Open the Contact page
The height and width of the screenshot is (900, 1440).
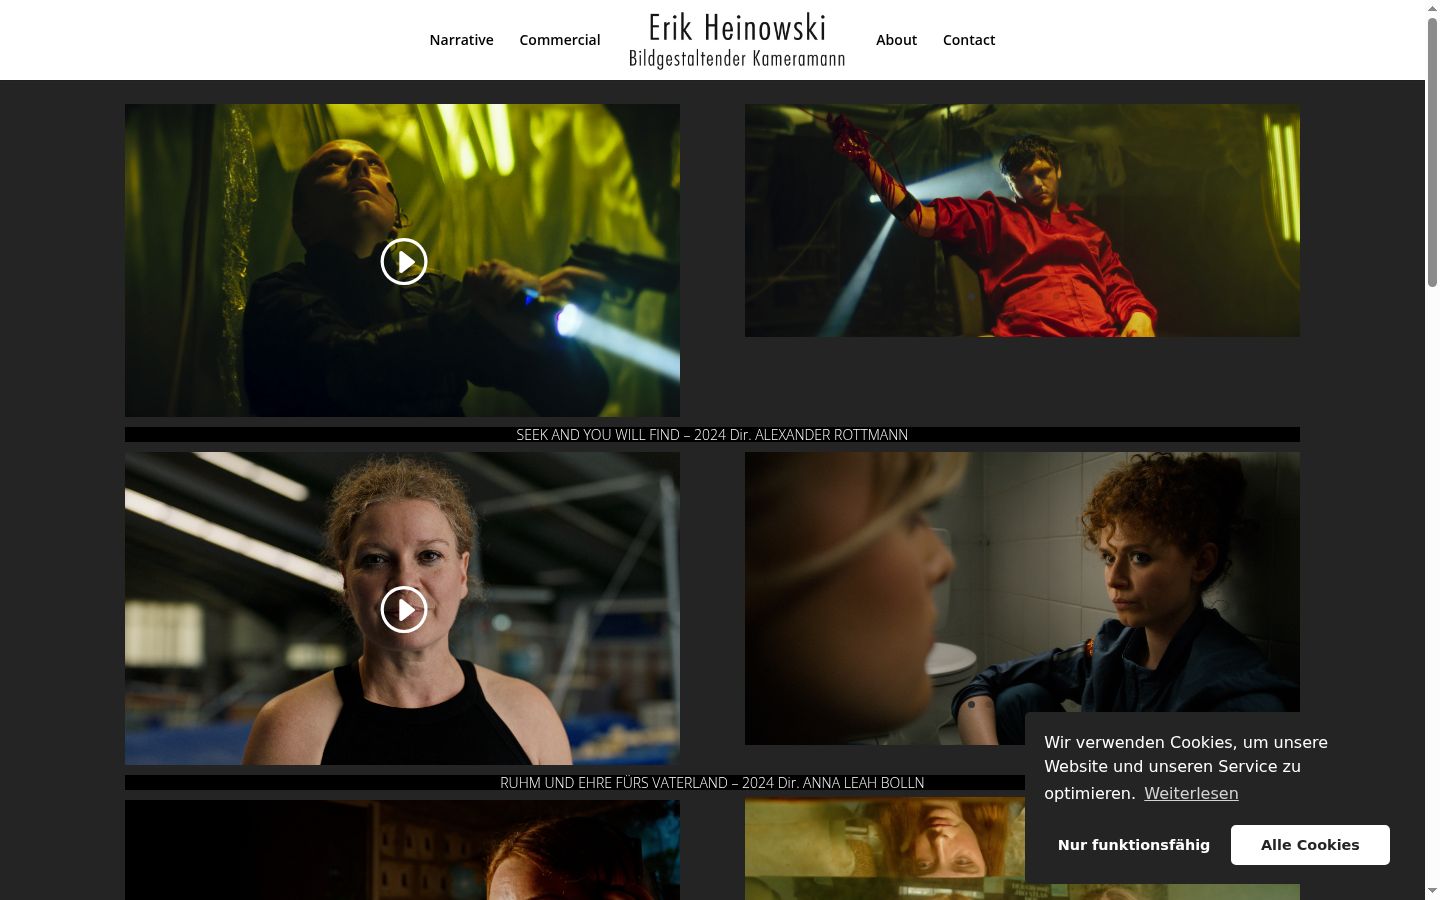[x=969, y=40]
